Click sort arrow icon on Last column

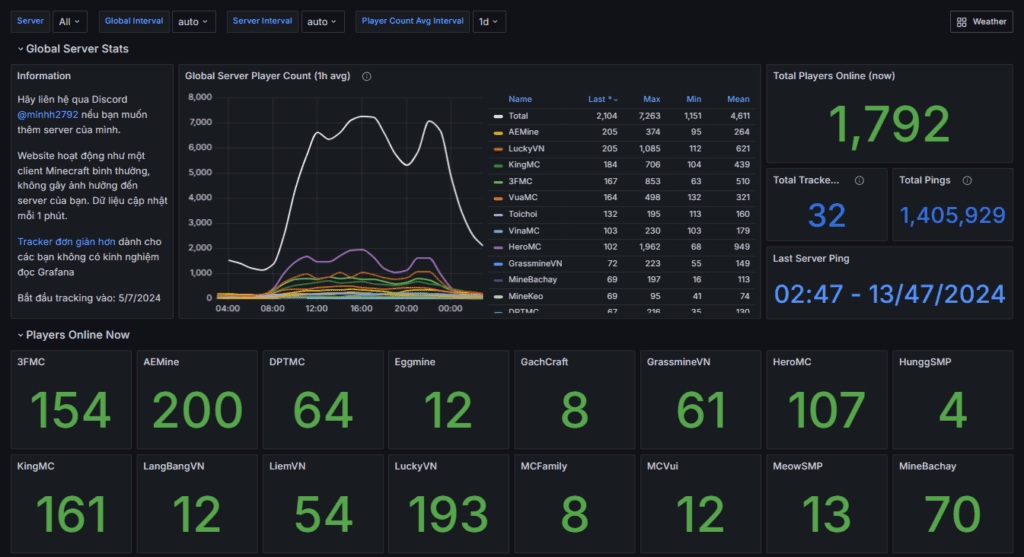[615, 100]
